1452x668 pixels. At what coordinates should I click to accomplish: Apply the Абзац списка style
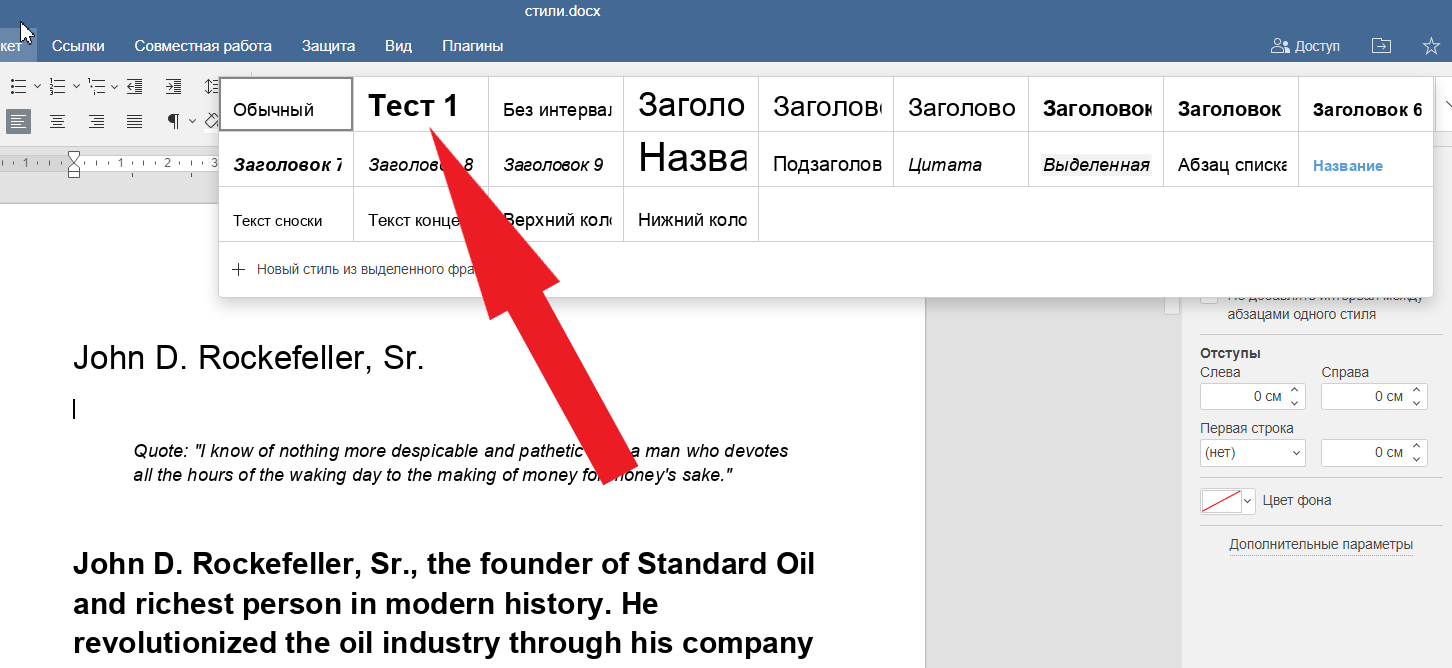(1231, 159)
